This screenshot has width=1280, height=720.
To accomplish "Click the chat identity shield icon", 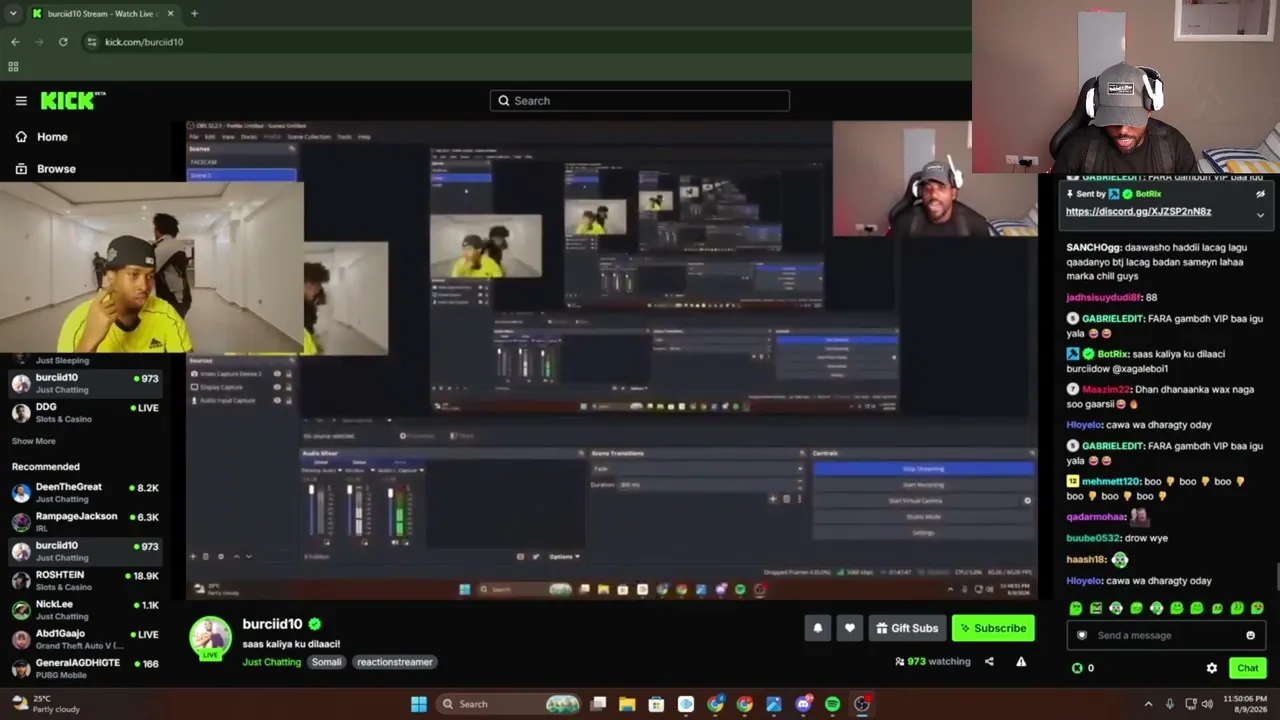I will coord(1081,635).
